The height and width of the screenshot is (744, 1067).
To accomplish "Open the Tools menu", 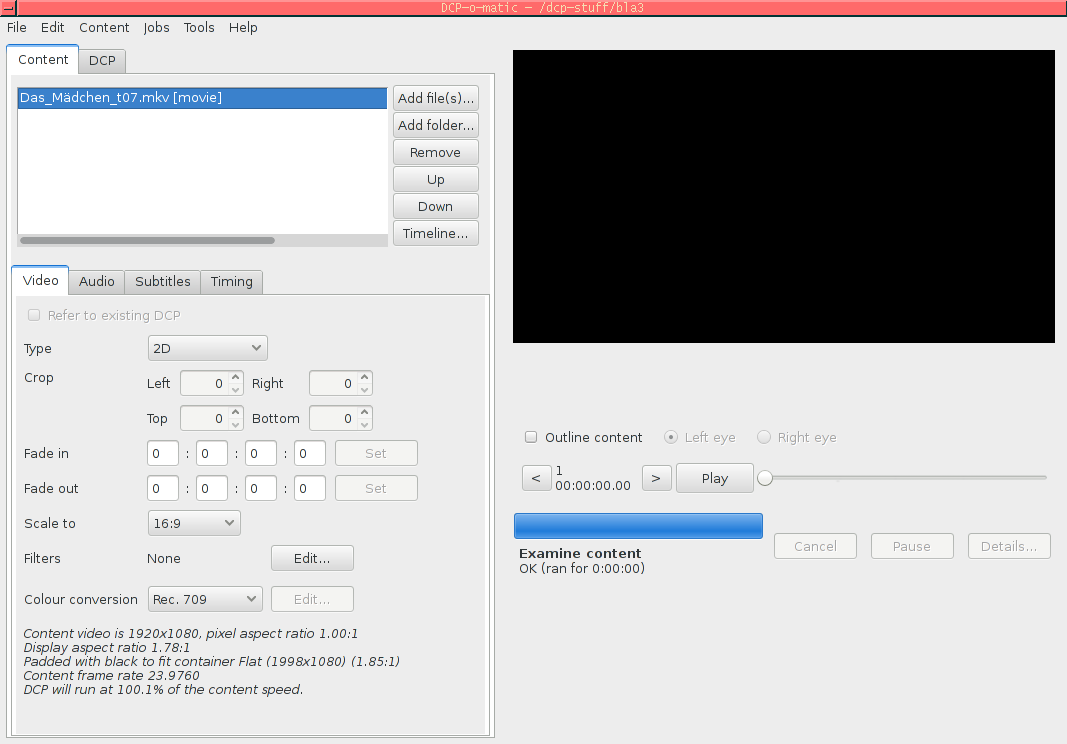I will pos(199,27).
